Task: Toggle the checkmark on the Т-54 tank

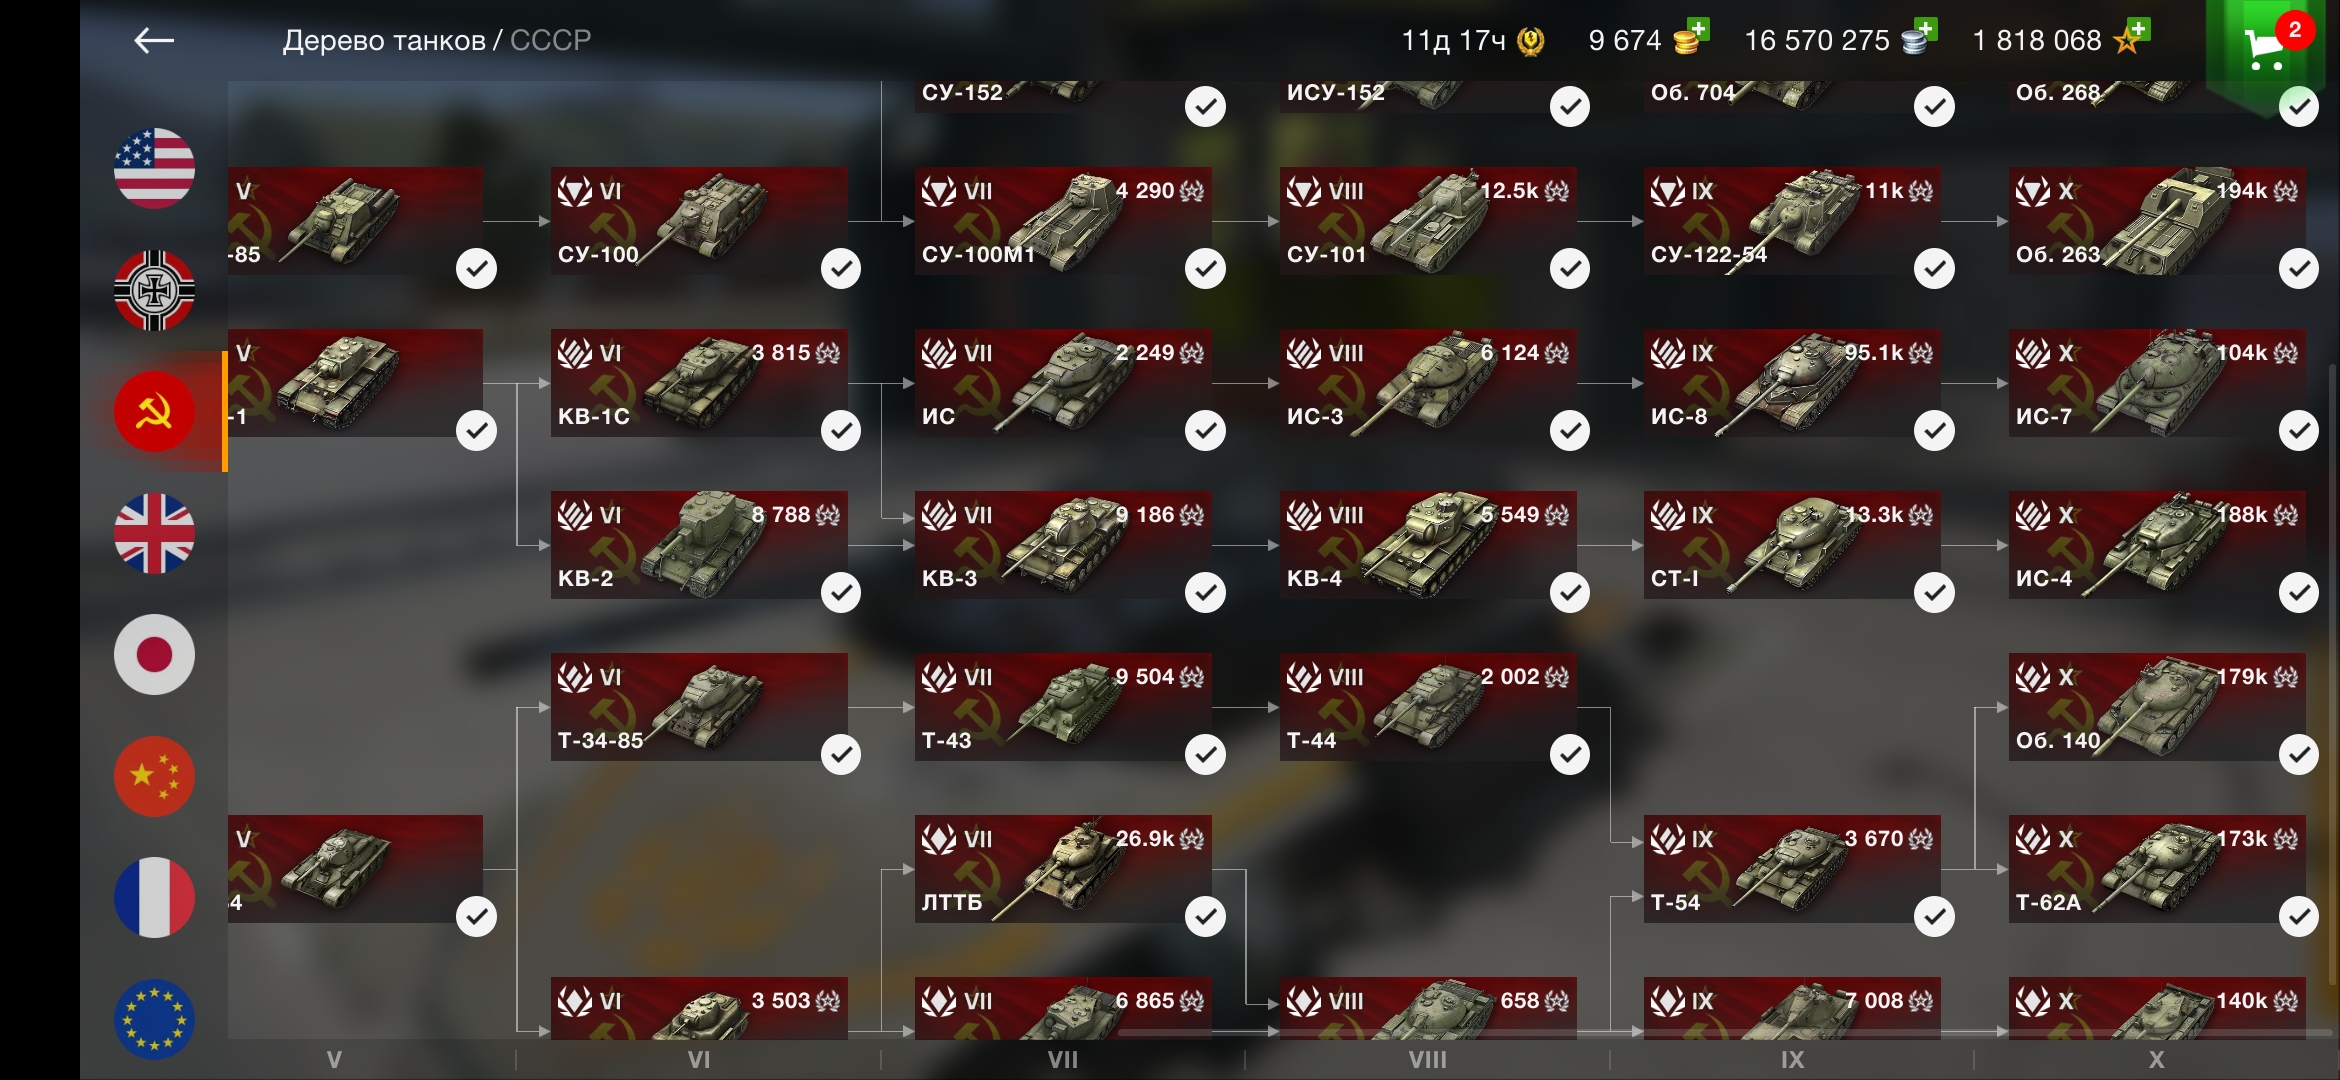Action: (x=1934, y=916)
